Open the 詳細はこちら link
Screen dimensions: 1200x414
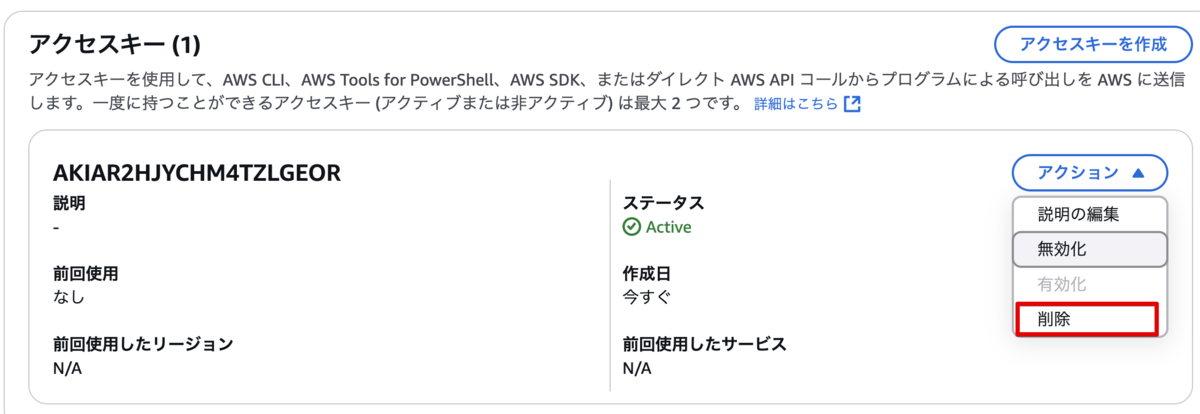click(x=796, y=104)
